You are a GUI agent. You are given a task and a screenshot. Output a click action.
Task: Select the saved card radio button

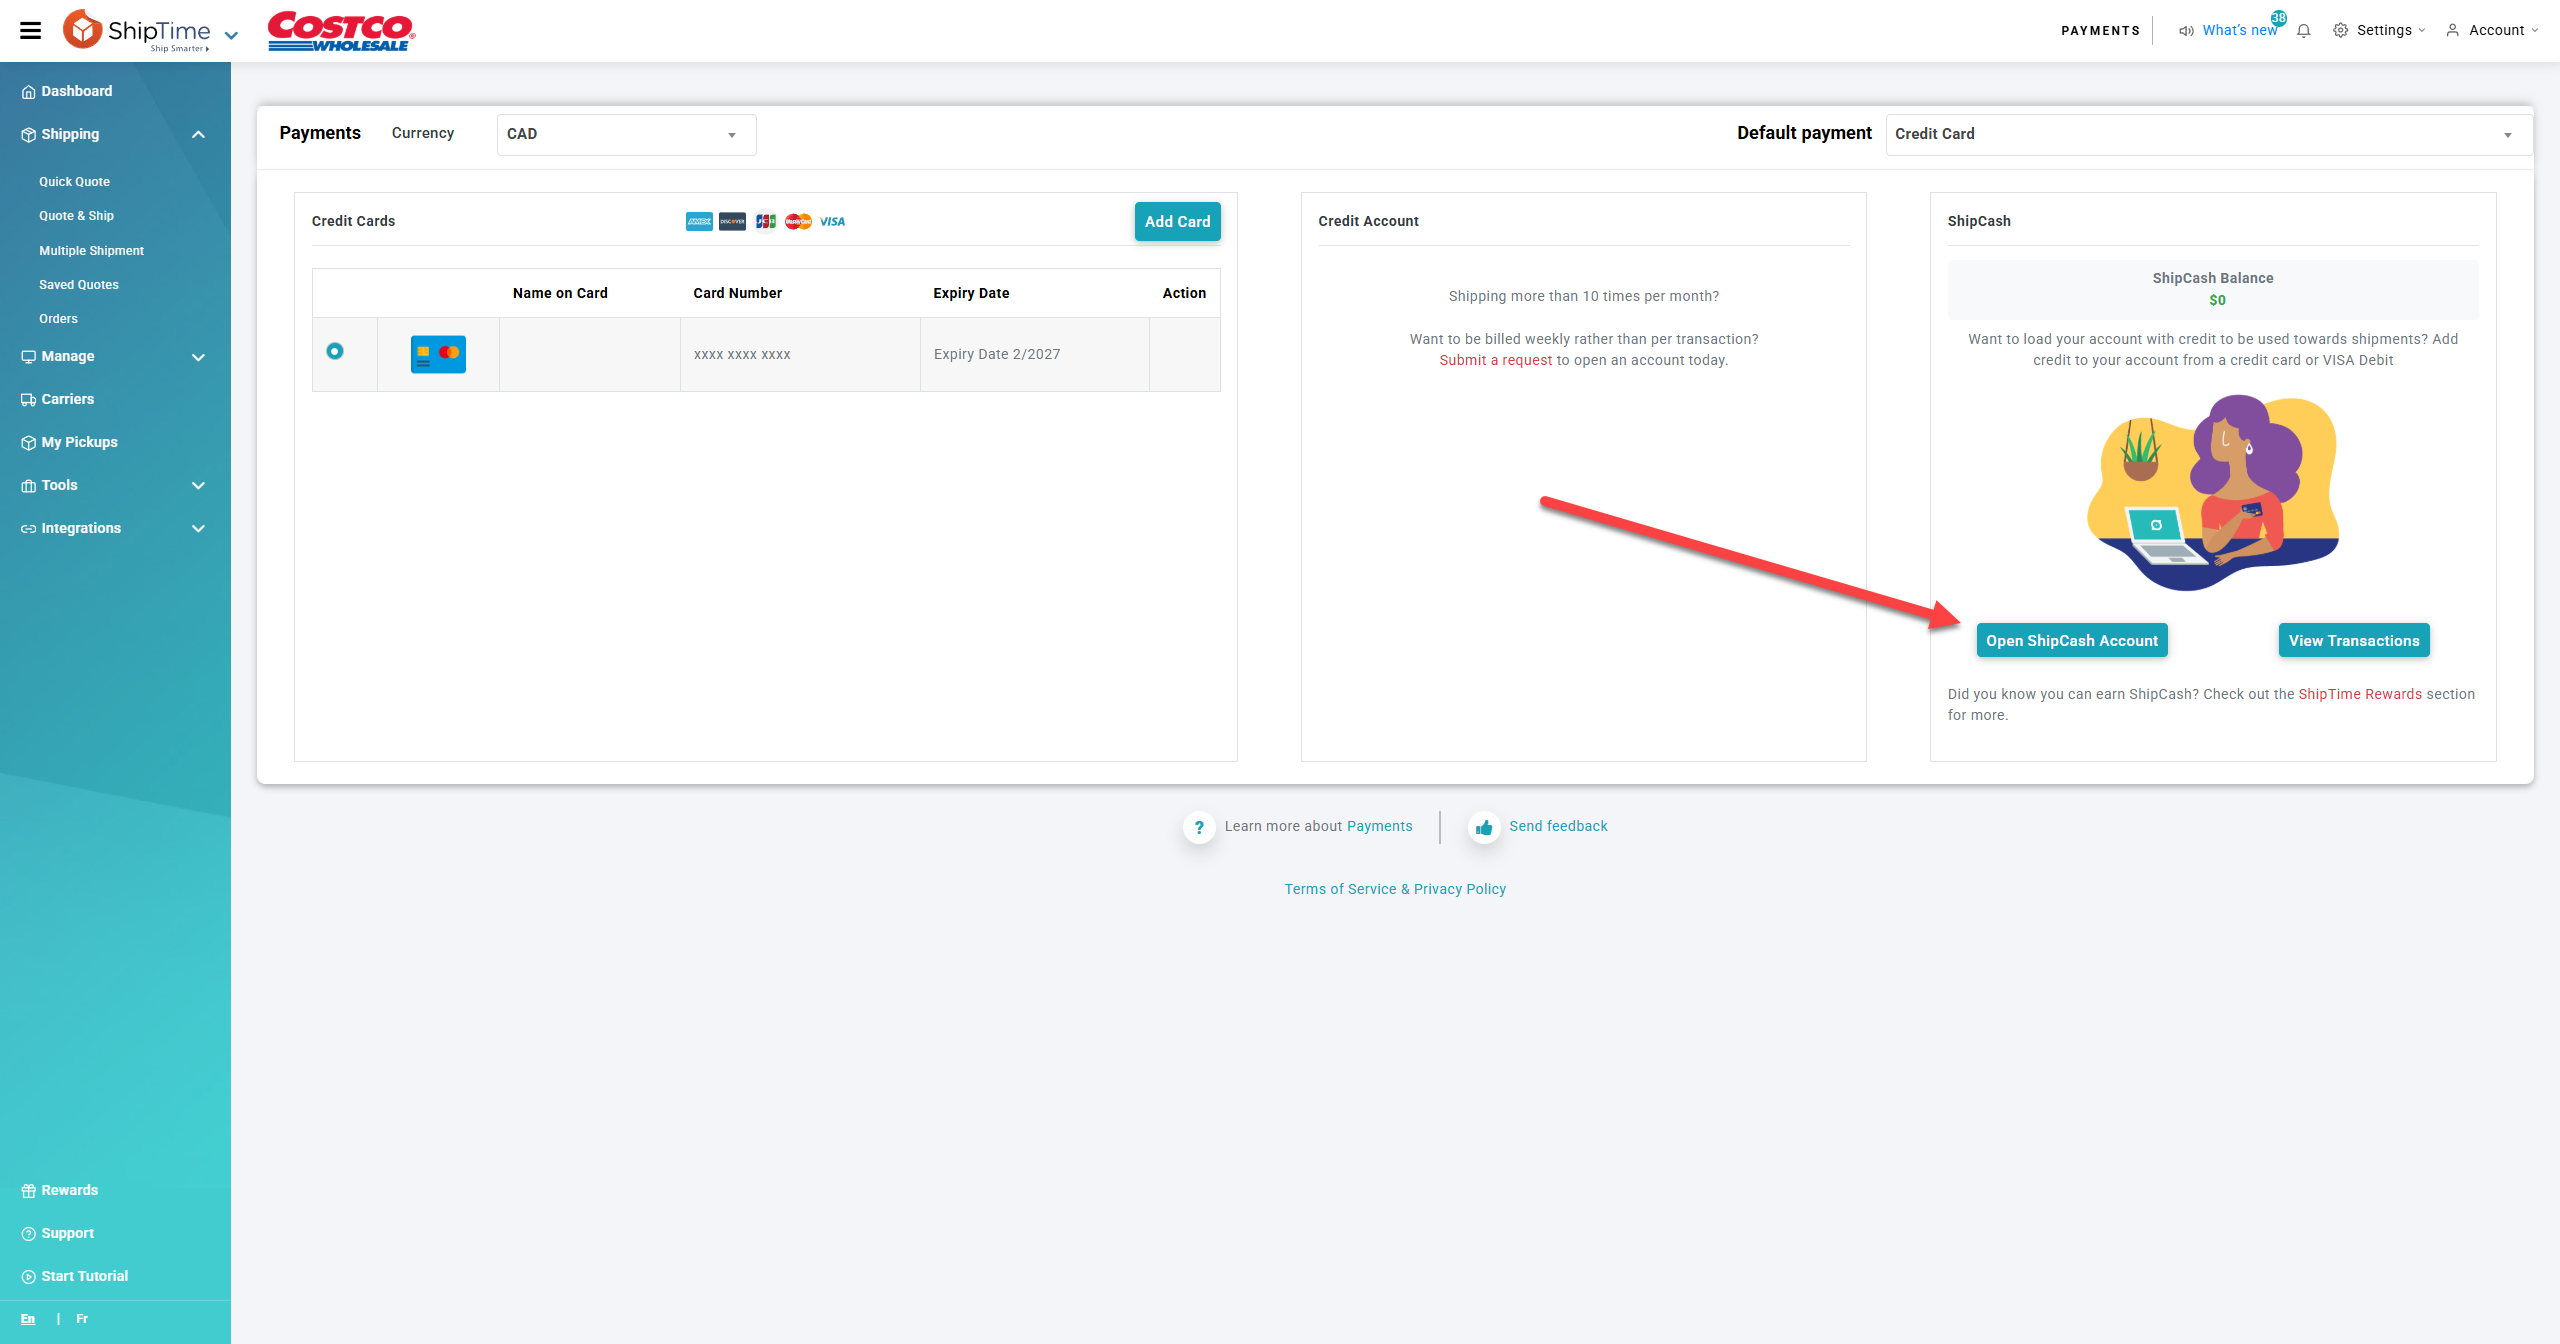335,351
